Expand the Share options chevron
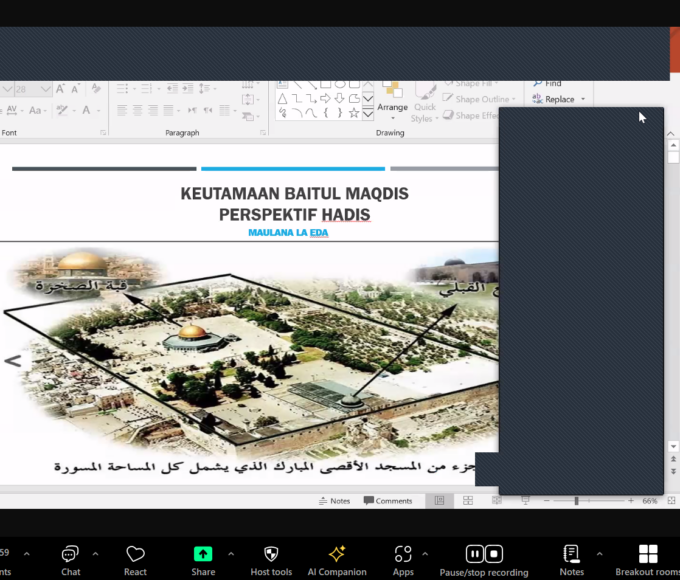 click(x=231, y=553)
